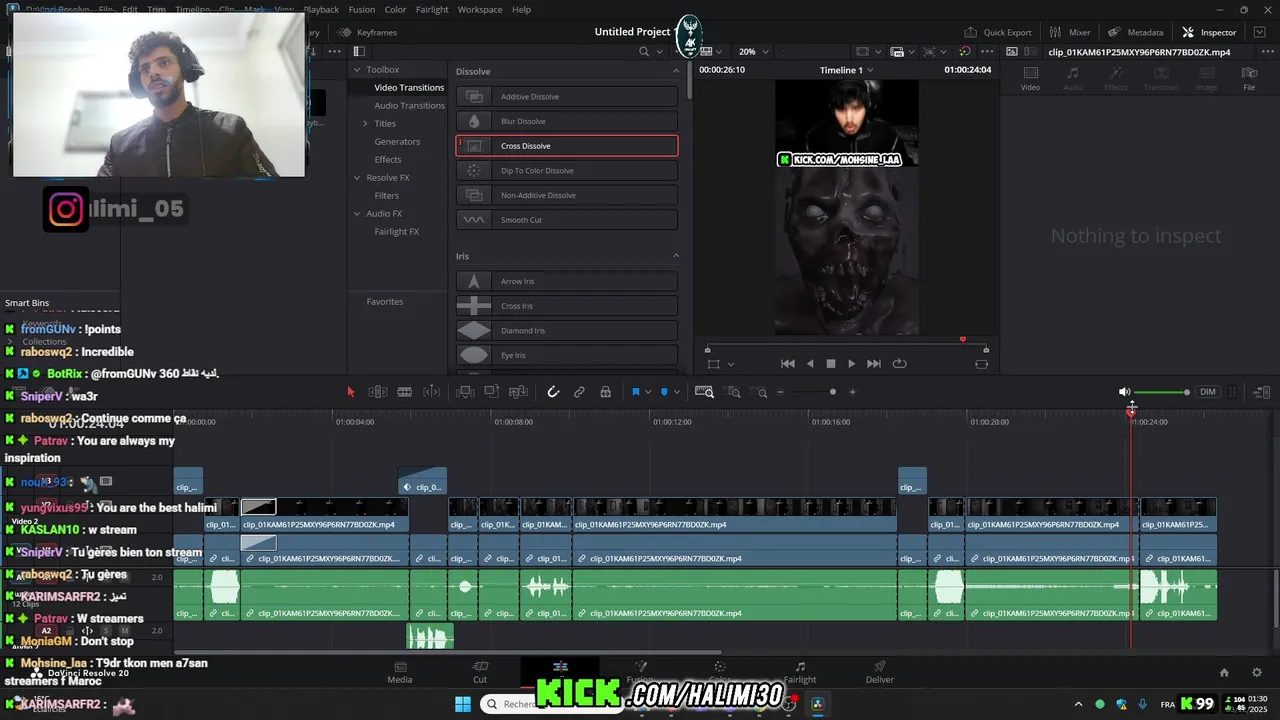Switch to the Cut page

click(480, 672)
